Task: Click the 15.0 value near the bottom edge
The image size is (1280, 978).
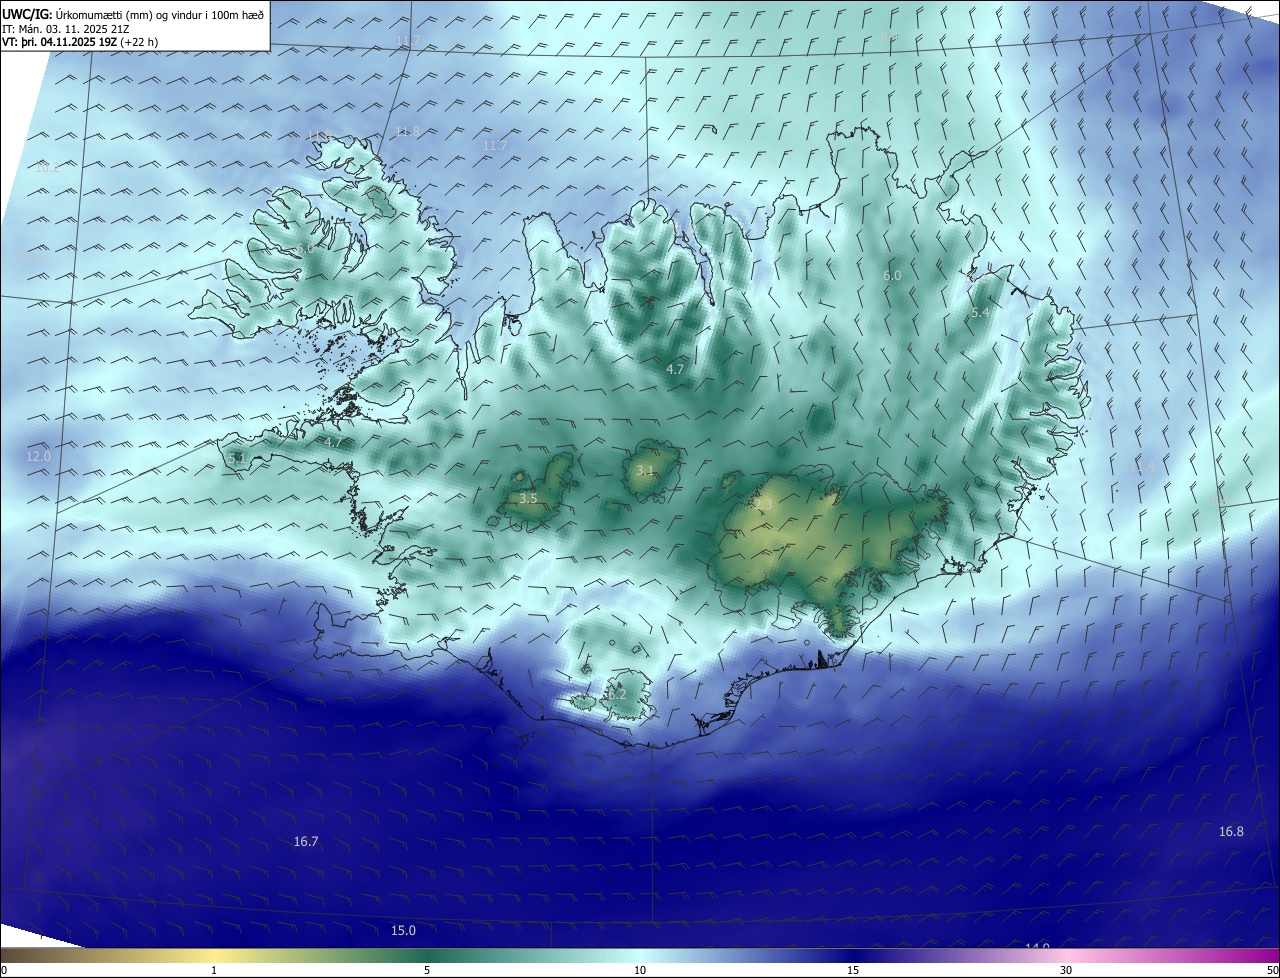Action: (x=403, y=931)
